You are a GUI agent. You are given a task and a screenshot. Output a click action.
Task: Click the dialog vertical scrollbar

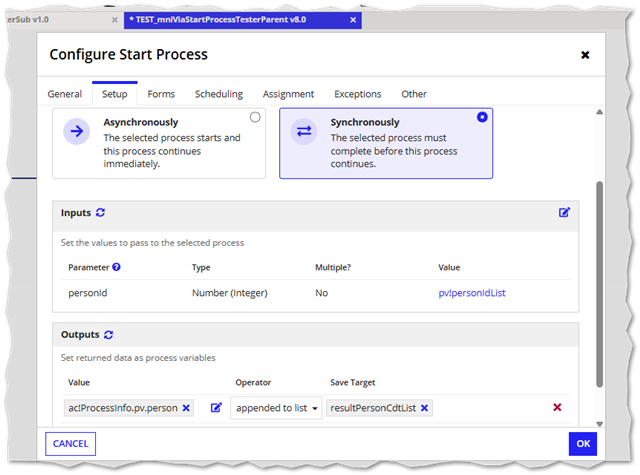coord(597,280)
